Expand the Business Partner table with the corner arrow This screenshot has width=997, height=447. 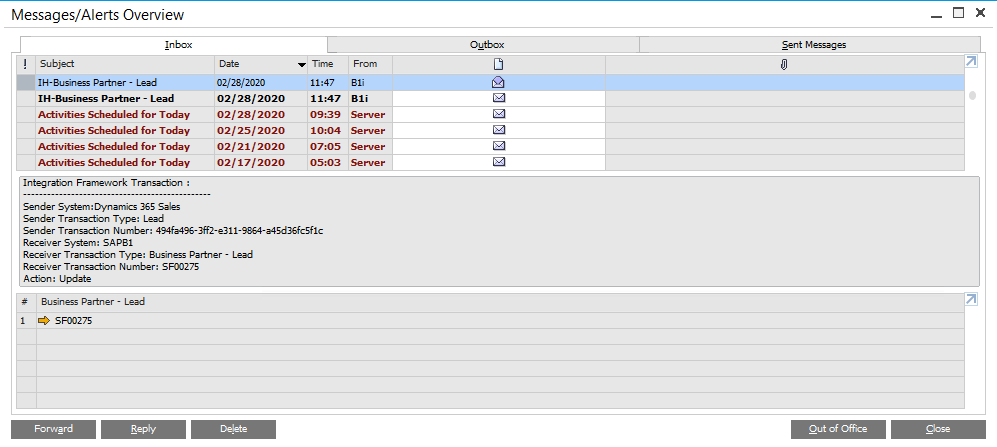pos(971,300)
